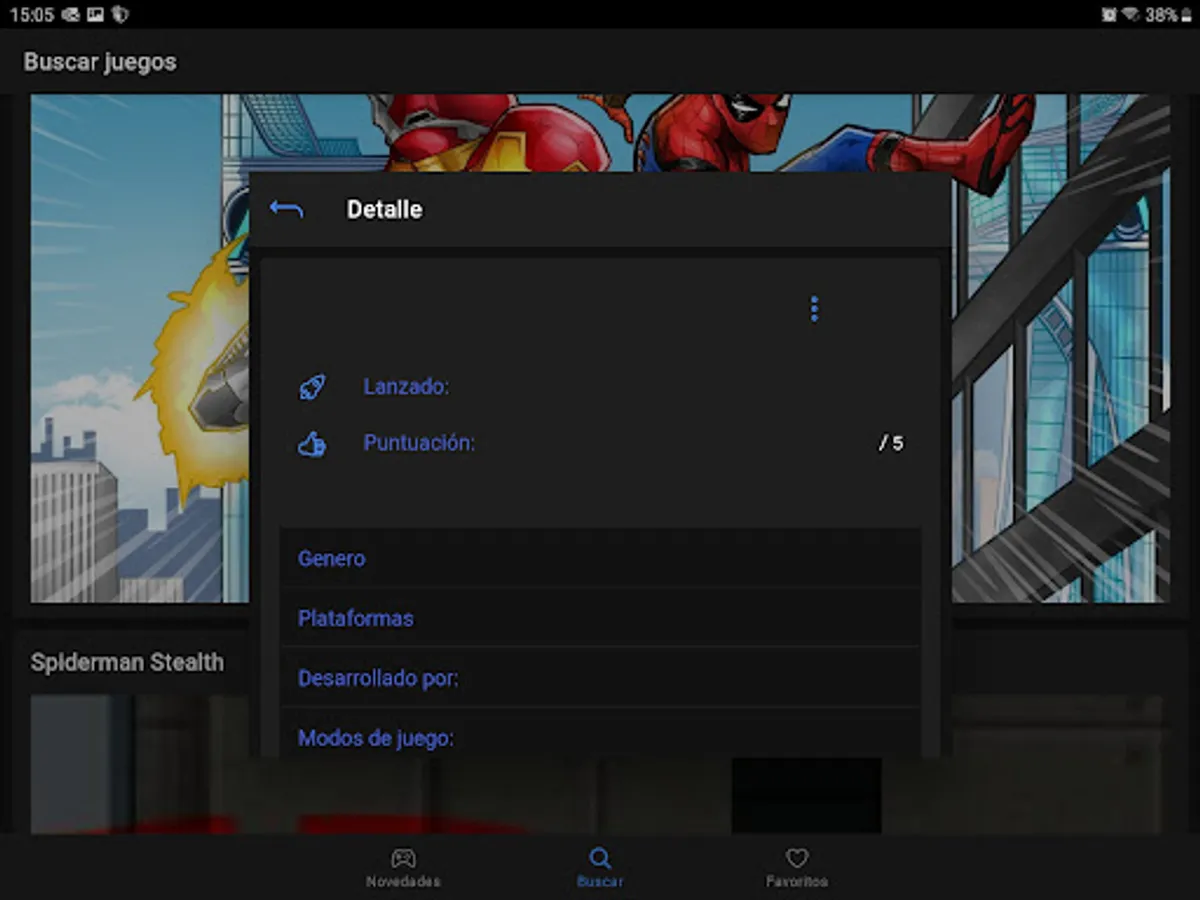The height and width of the screenshot is (900, 1200).
Task: Tap the heart Favoritos icon
Action: [797, 858]
